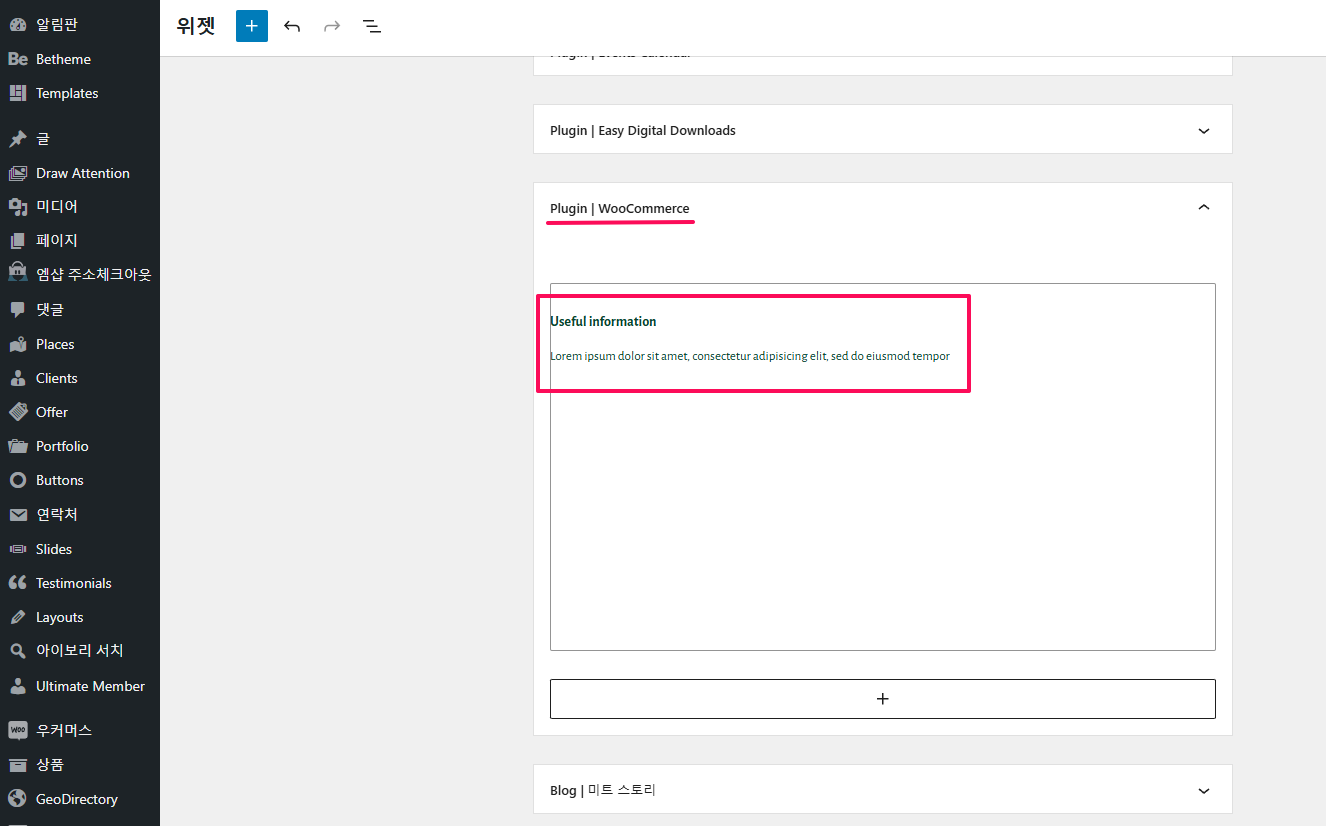The height and width of the screenshot is (826, 1326).
Task: Click the 상품 archive box icon
Action: click(x=17, y=765)
